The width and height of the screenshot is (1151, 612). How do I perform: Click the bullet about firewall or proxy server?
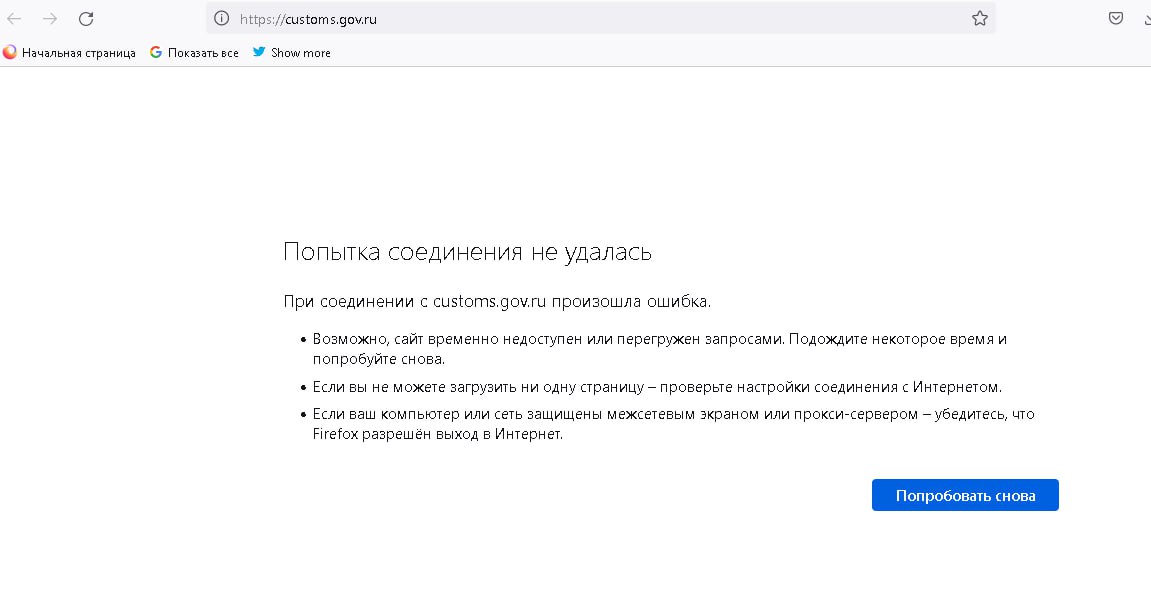click(672, 424)
